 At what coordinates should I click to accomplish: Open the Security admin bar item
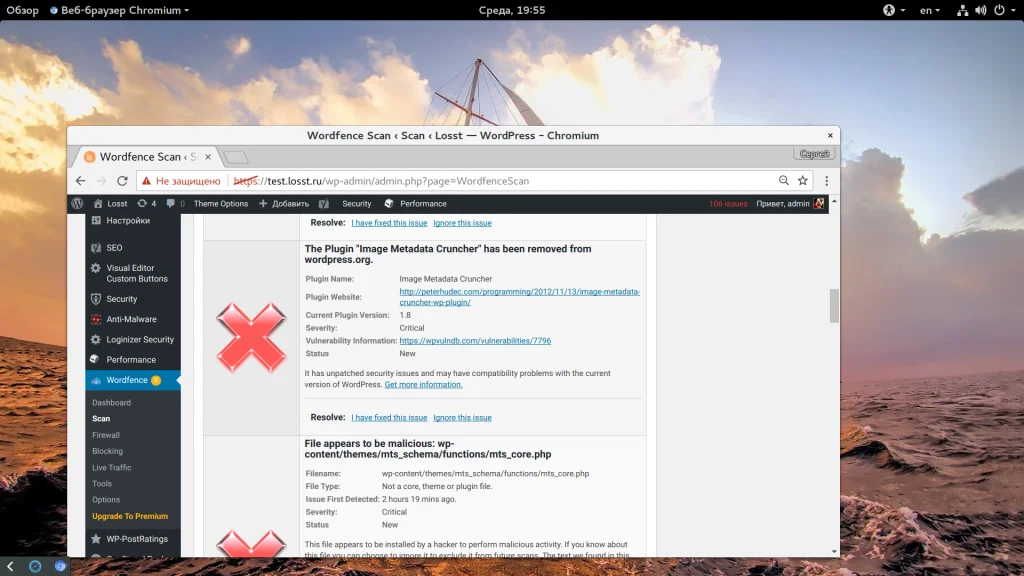click(357, 204)
